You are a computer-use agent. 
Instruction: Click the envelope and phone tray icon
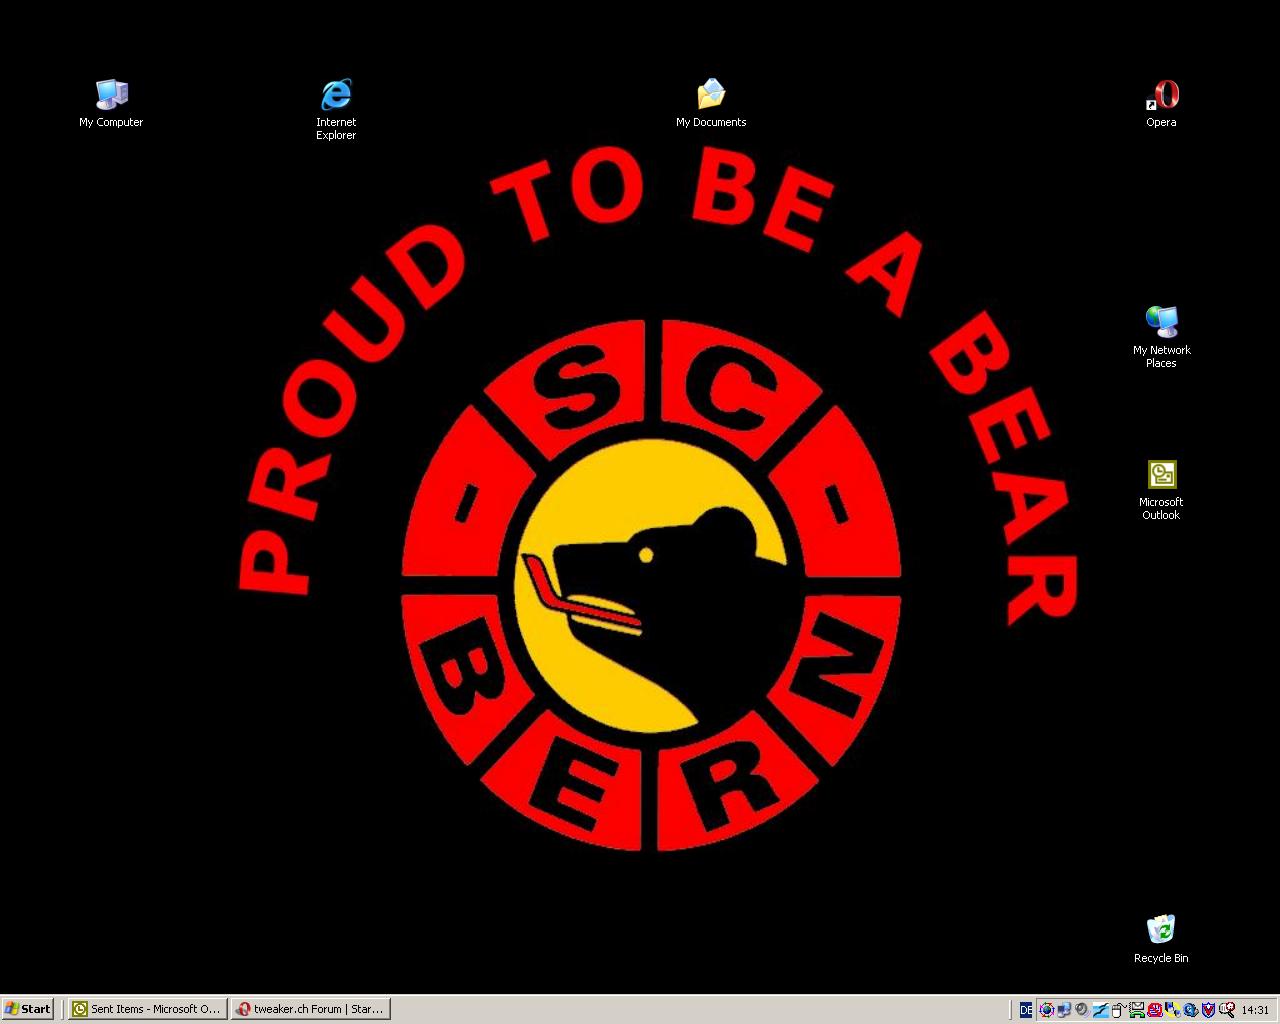pos(1137,1010)
